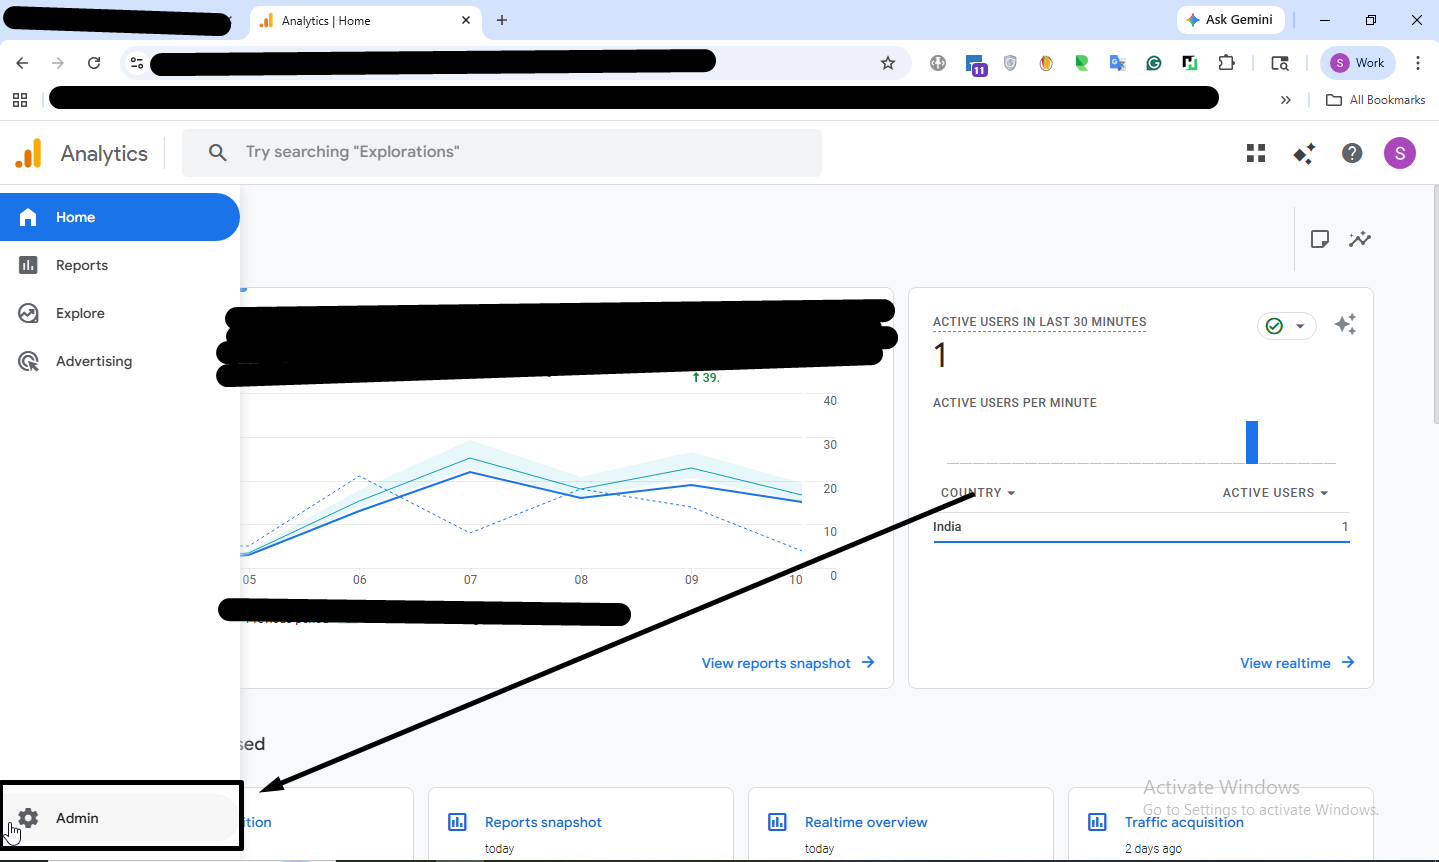Screen dimensions: 1439x862
Task: Open the Chrome three-dot menu
Action: coord(1418,63)
